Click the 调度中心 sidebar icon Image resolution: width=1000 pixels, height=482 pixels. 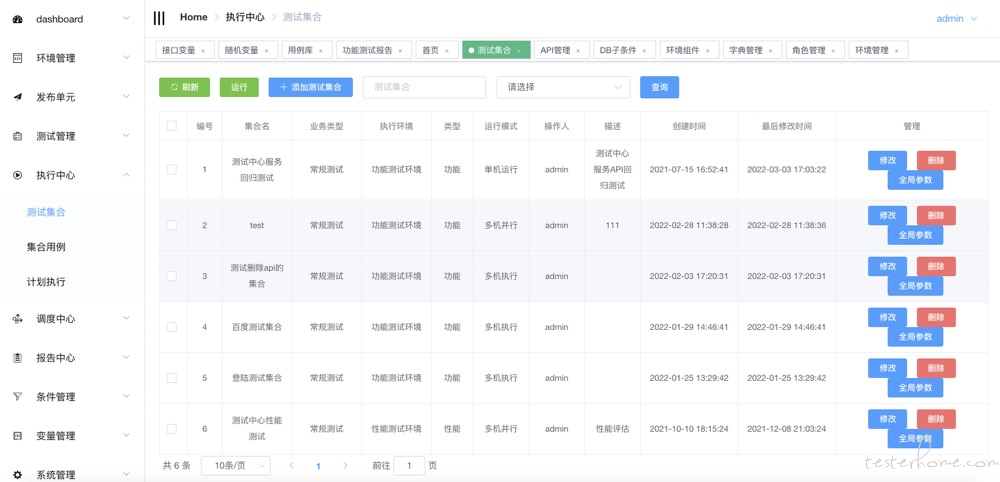(18, 319)
